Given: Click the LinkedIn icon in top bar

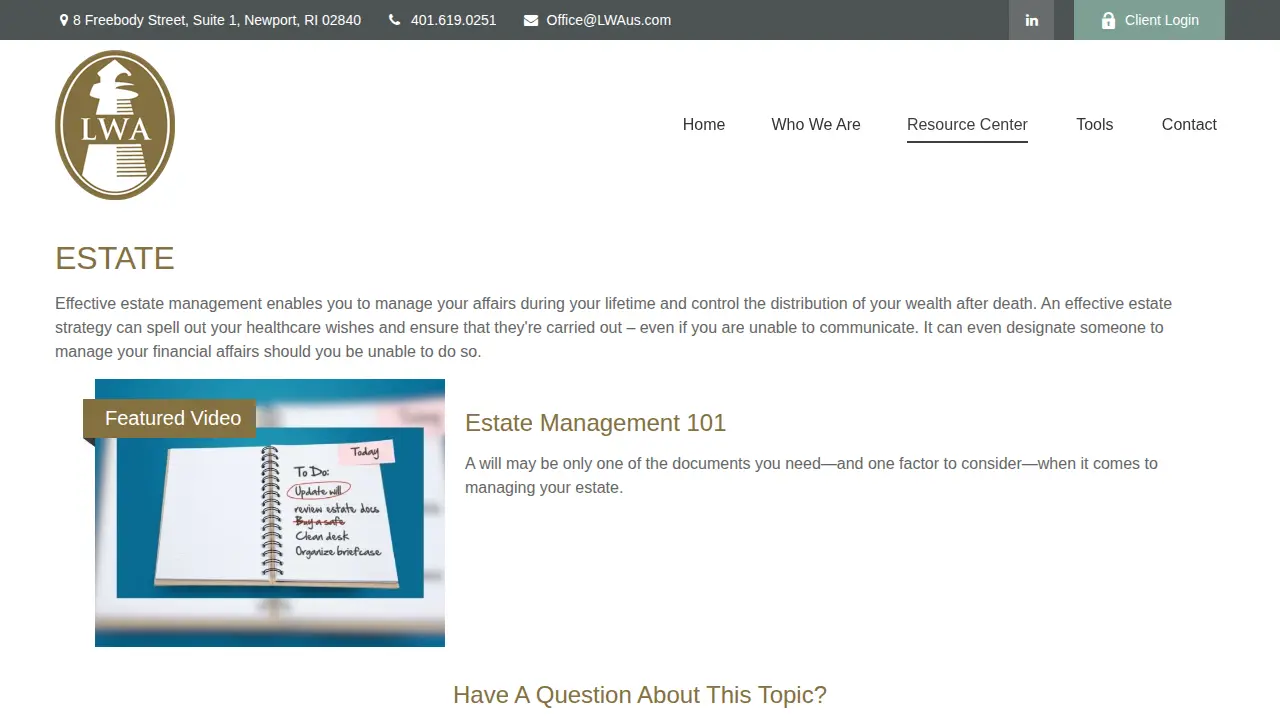Looking at the screenshot, I should (1031, 20).
